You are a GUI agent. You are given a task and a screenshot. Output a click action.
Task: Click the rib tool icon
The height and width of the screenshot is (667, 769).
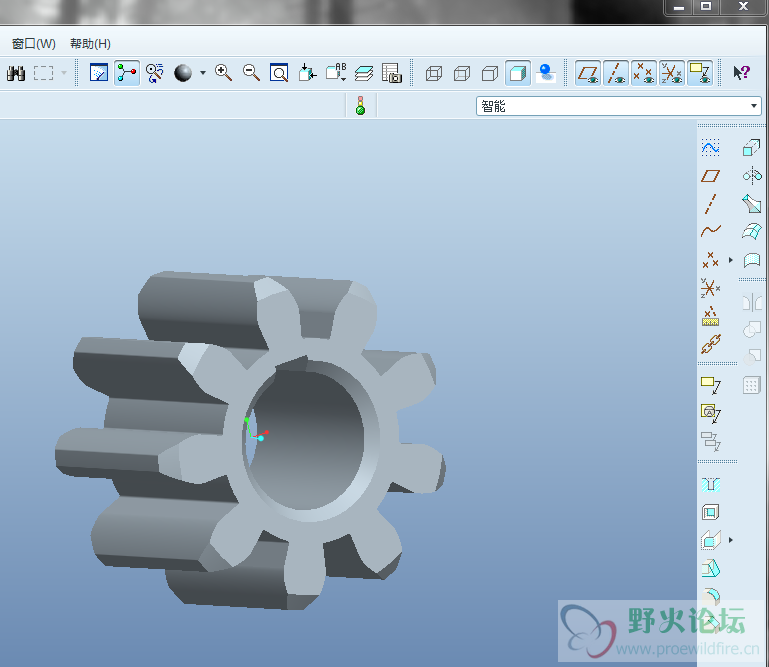pyautogui.click(x=710, y=540)
